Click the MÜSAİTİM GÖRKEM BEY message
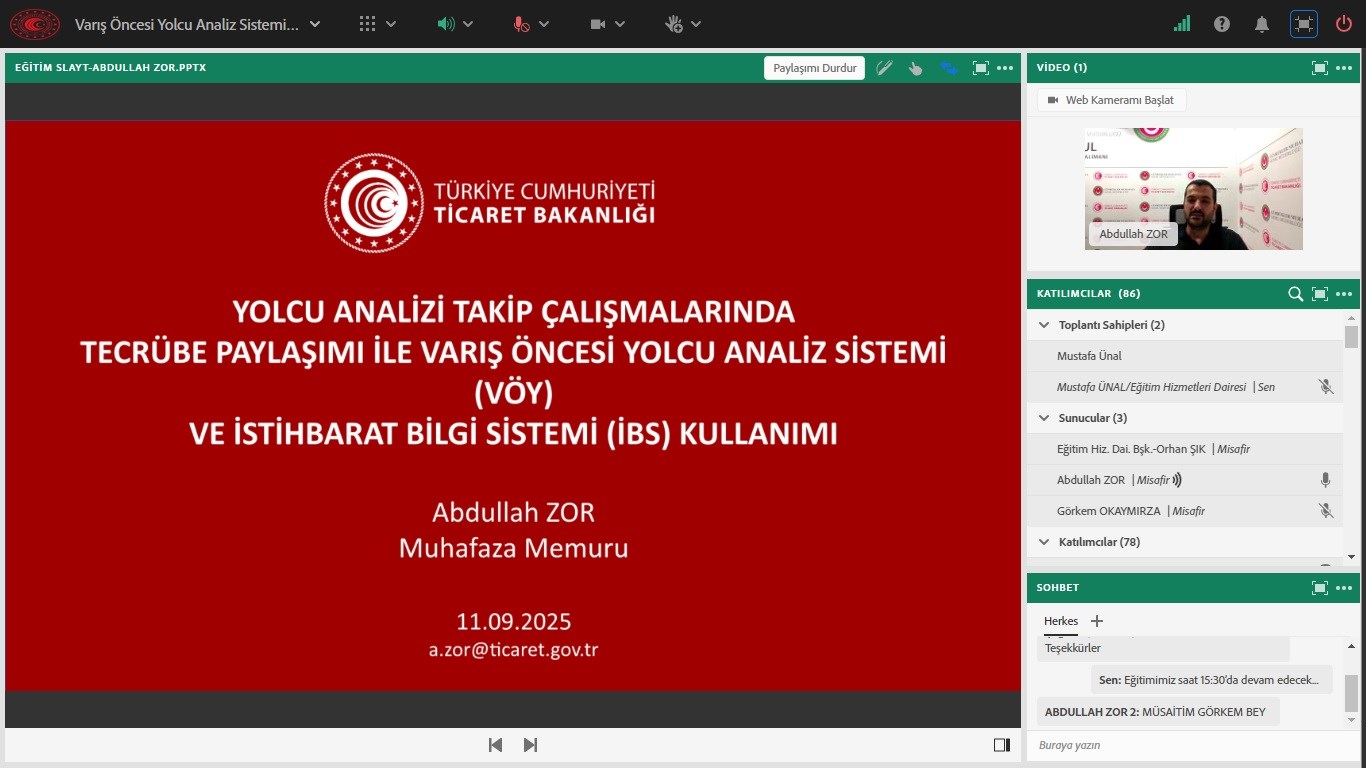 1158,712
